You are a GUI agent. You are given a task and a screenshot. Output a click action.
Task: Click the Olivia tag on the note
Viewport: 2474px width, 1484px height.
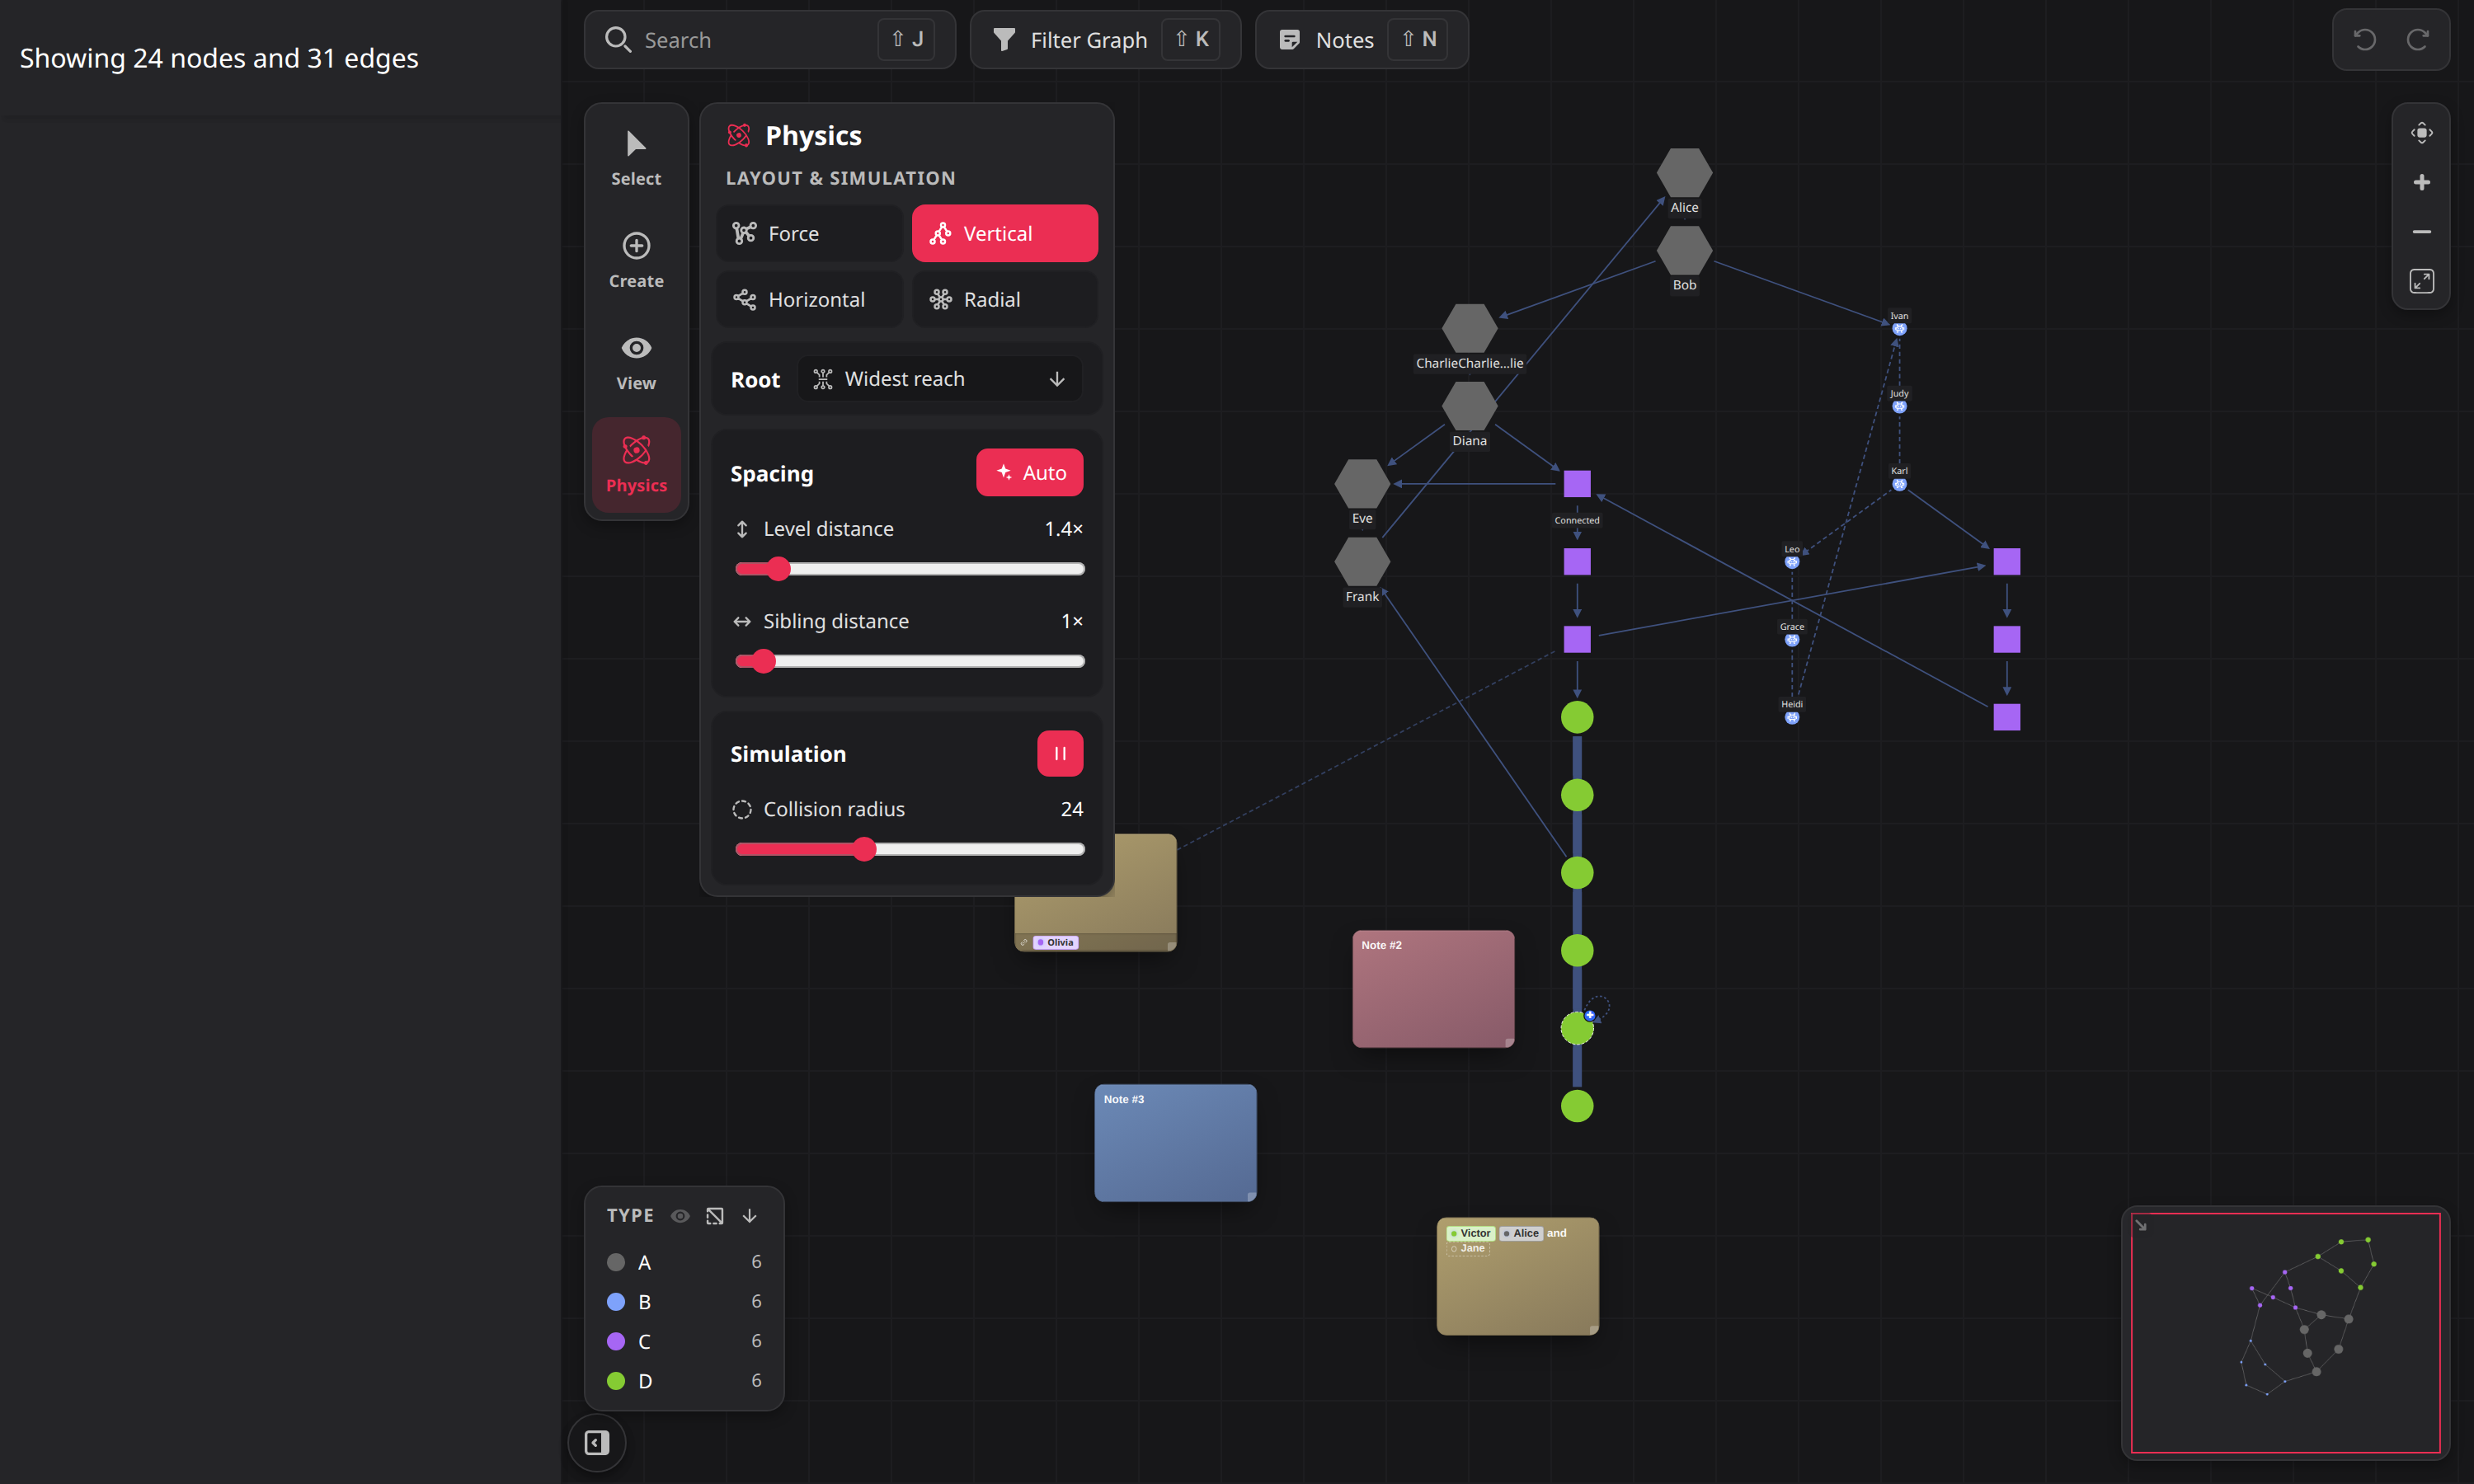point(1055,942)
